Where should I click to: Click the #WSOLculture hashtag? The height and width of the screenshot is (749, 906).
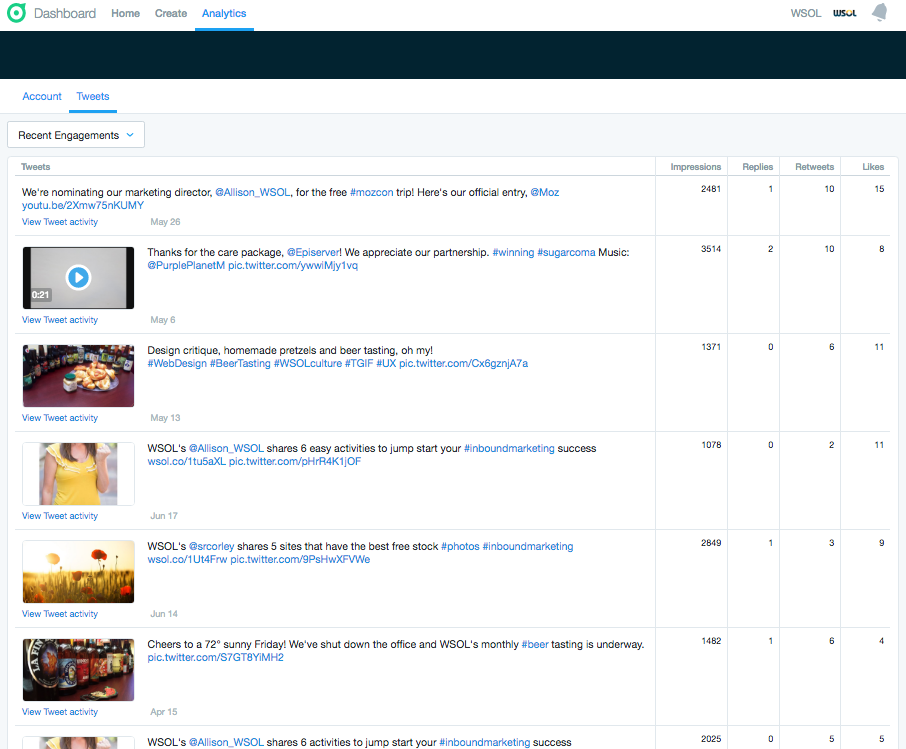point(308,364)
